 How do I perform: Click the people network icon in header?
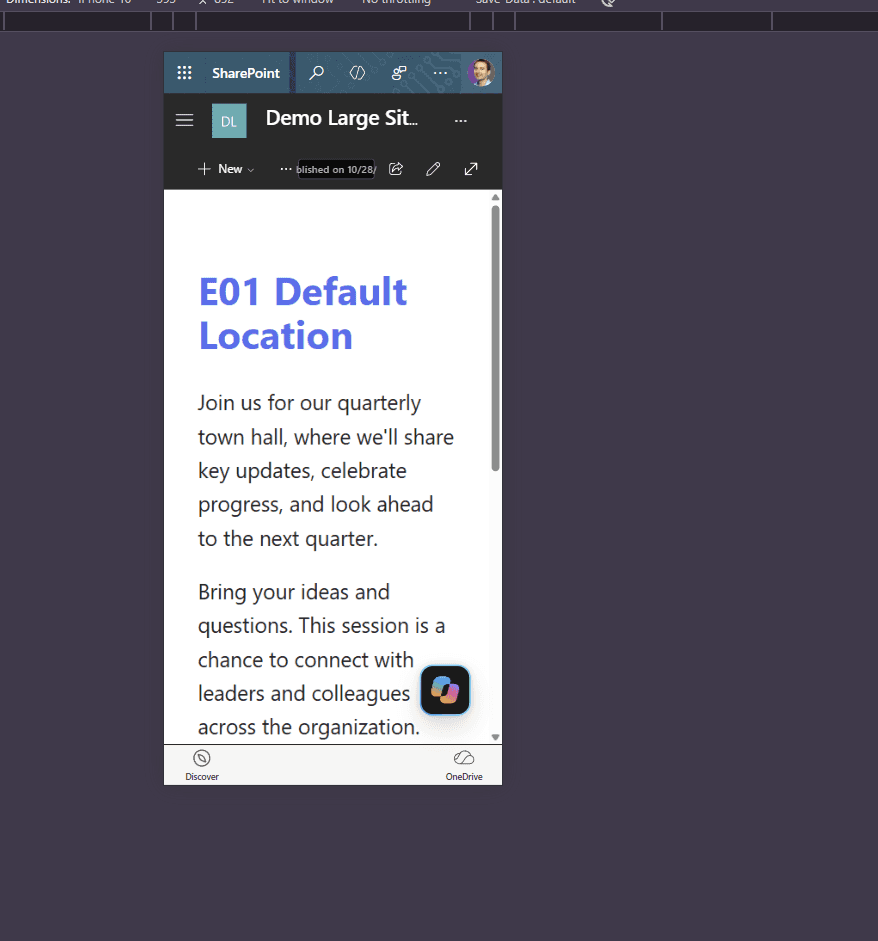[x=398, y=73]
